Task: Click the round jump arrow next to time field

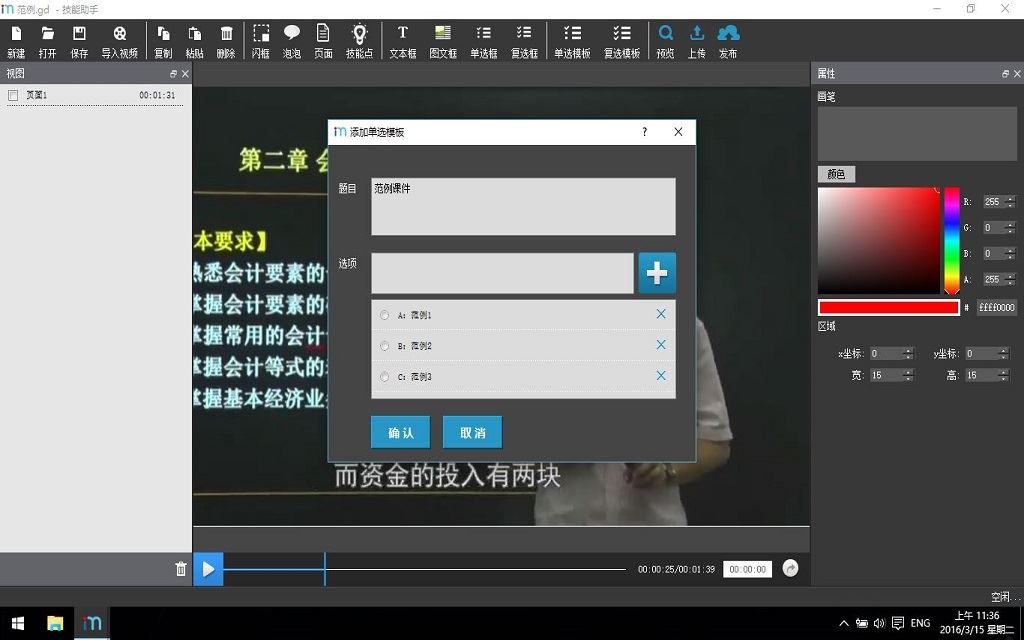Action: click(x=790, y=568)
